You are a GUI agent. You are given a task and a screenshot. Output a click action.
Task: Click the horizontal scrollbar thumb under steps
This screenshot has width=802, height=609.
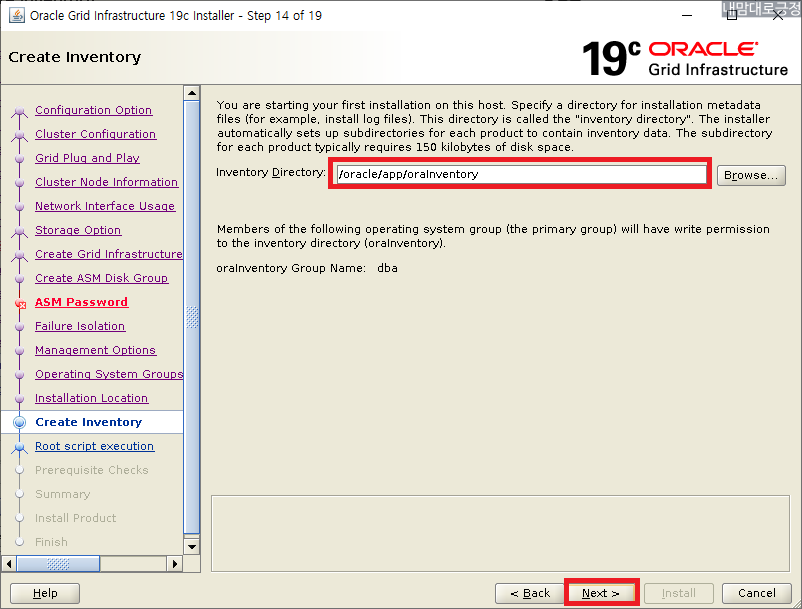[x=58, y=564]
